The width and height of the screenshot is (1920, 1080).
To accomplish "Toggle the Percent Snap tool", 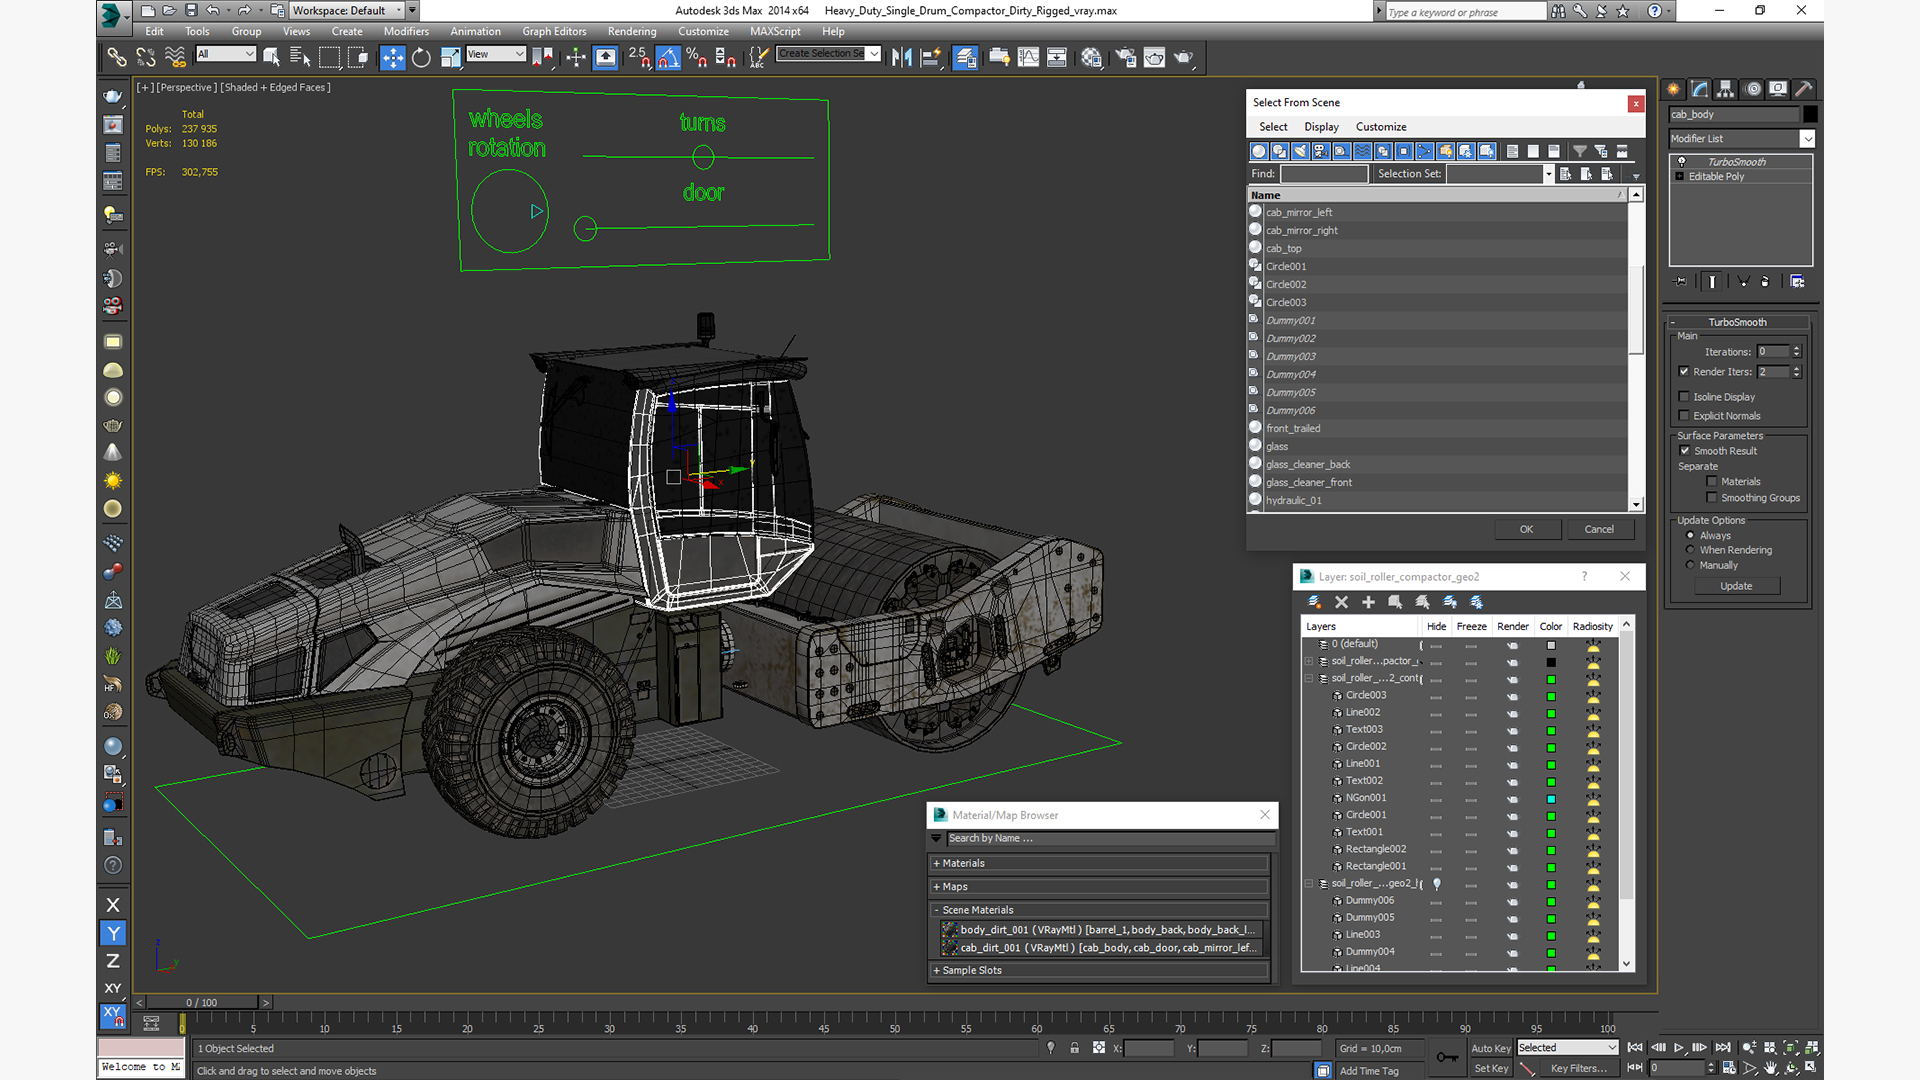I will click(697, 57).
